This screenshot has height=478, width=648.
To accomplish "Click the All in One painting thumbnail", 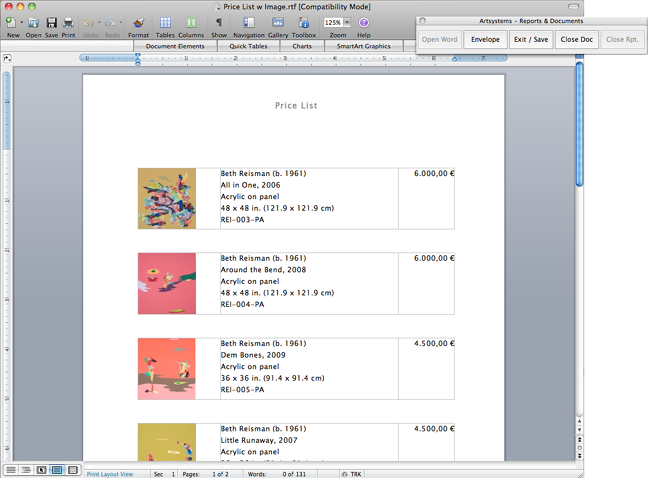I will [x=167, y=199].
